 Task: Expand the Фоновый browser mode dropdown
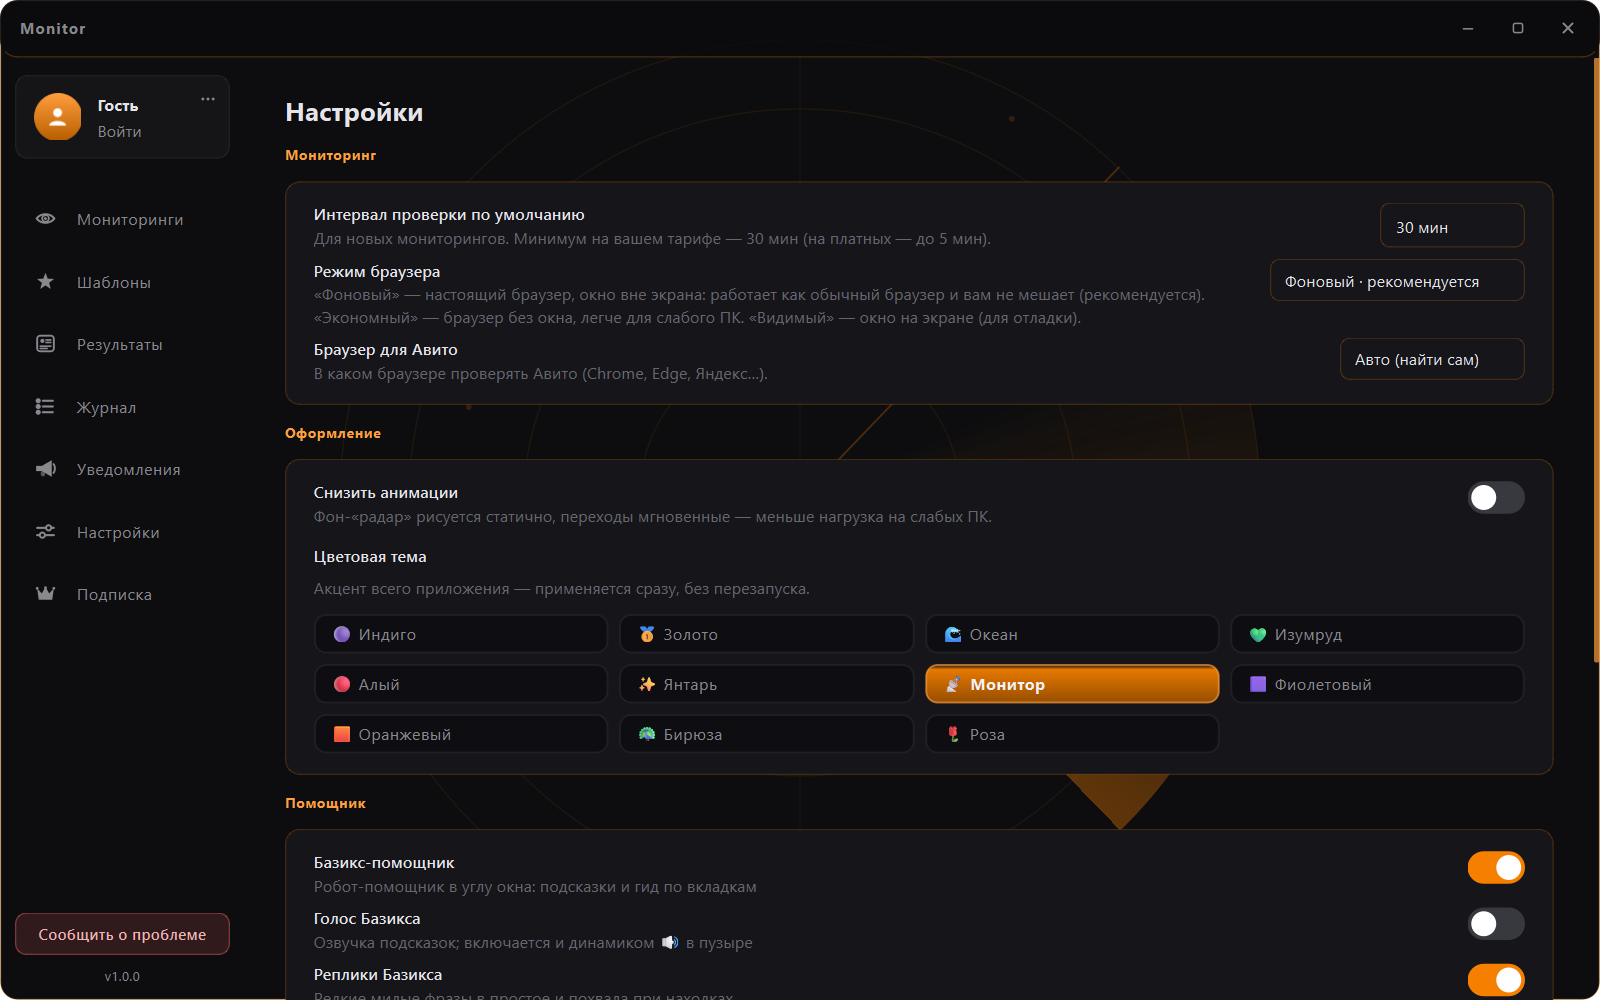coord(1397,281)
